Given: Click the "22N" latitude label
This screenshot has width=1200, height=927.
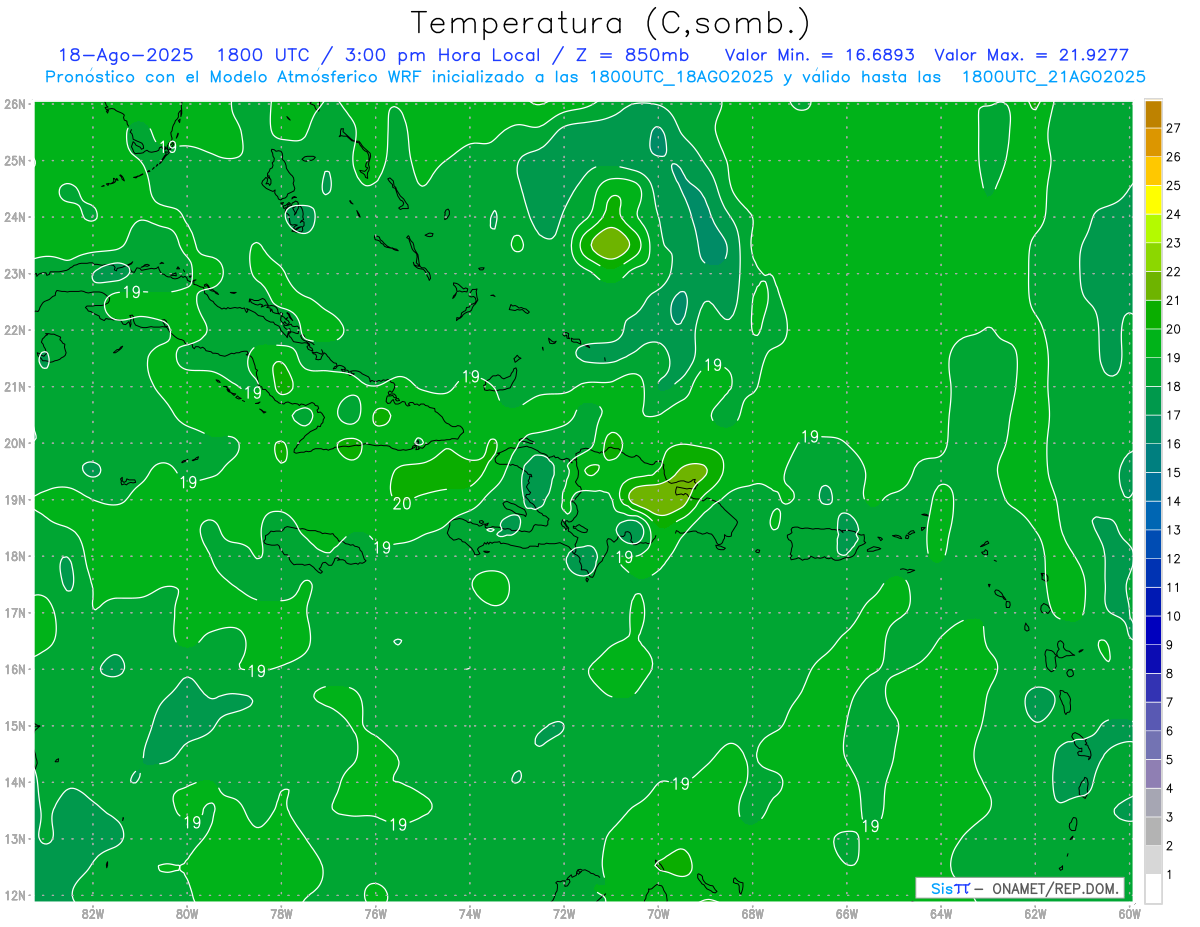Looking at the screenshot, I should coord(14,330).
